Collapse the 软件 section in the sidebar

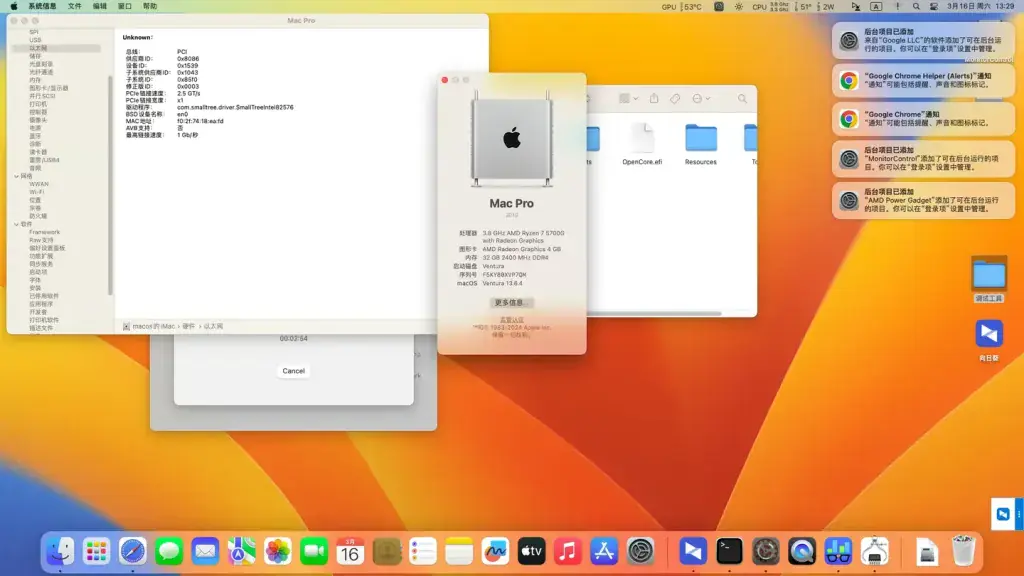click(16, 225)
